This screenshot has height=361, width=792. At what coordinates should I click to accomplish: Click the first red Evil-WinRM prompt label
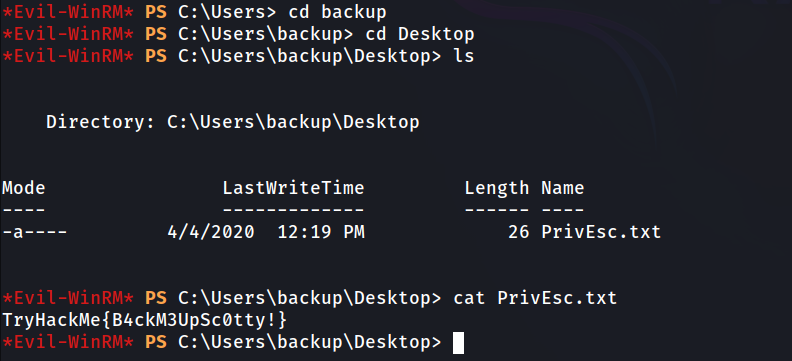(68, 12)
